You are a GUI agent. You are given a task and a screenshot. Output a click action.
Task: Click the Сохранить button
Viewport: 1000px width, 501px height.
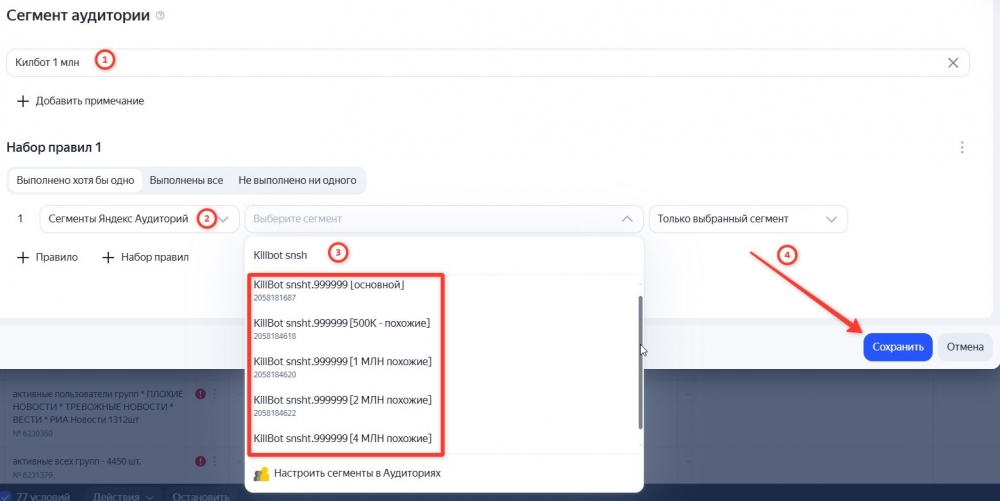click(x=898, y=347)
